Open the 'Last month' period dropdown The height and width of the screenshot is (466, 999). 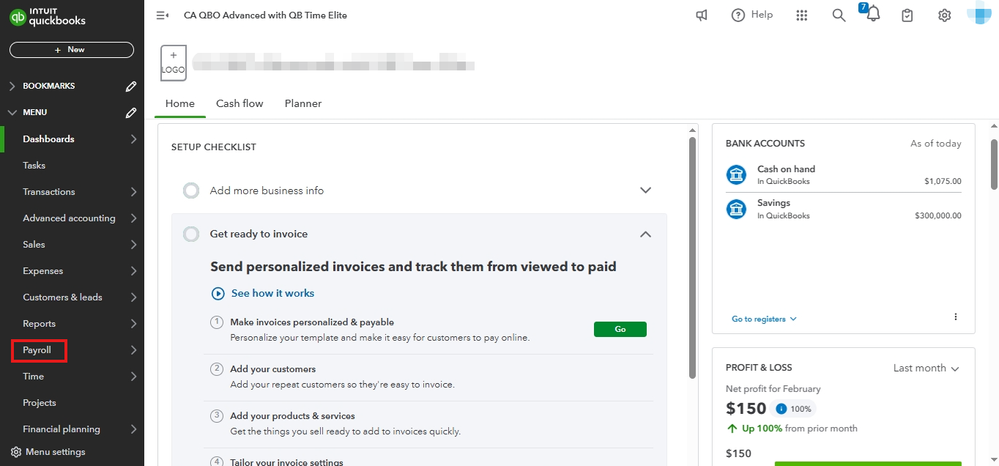click(x=926, y=368)
